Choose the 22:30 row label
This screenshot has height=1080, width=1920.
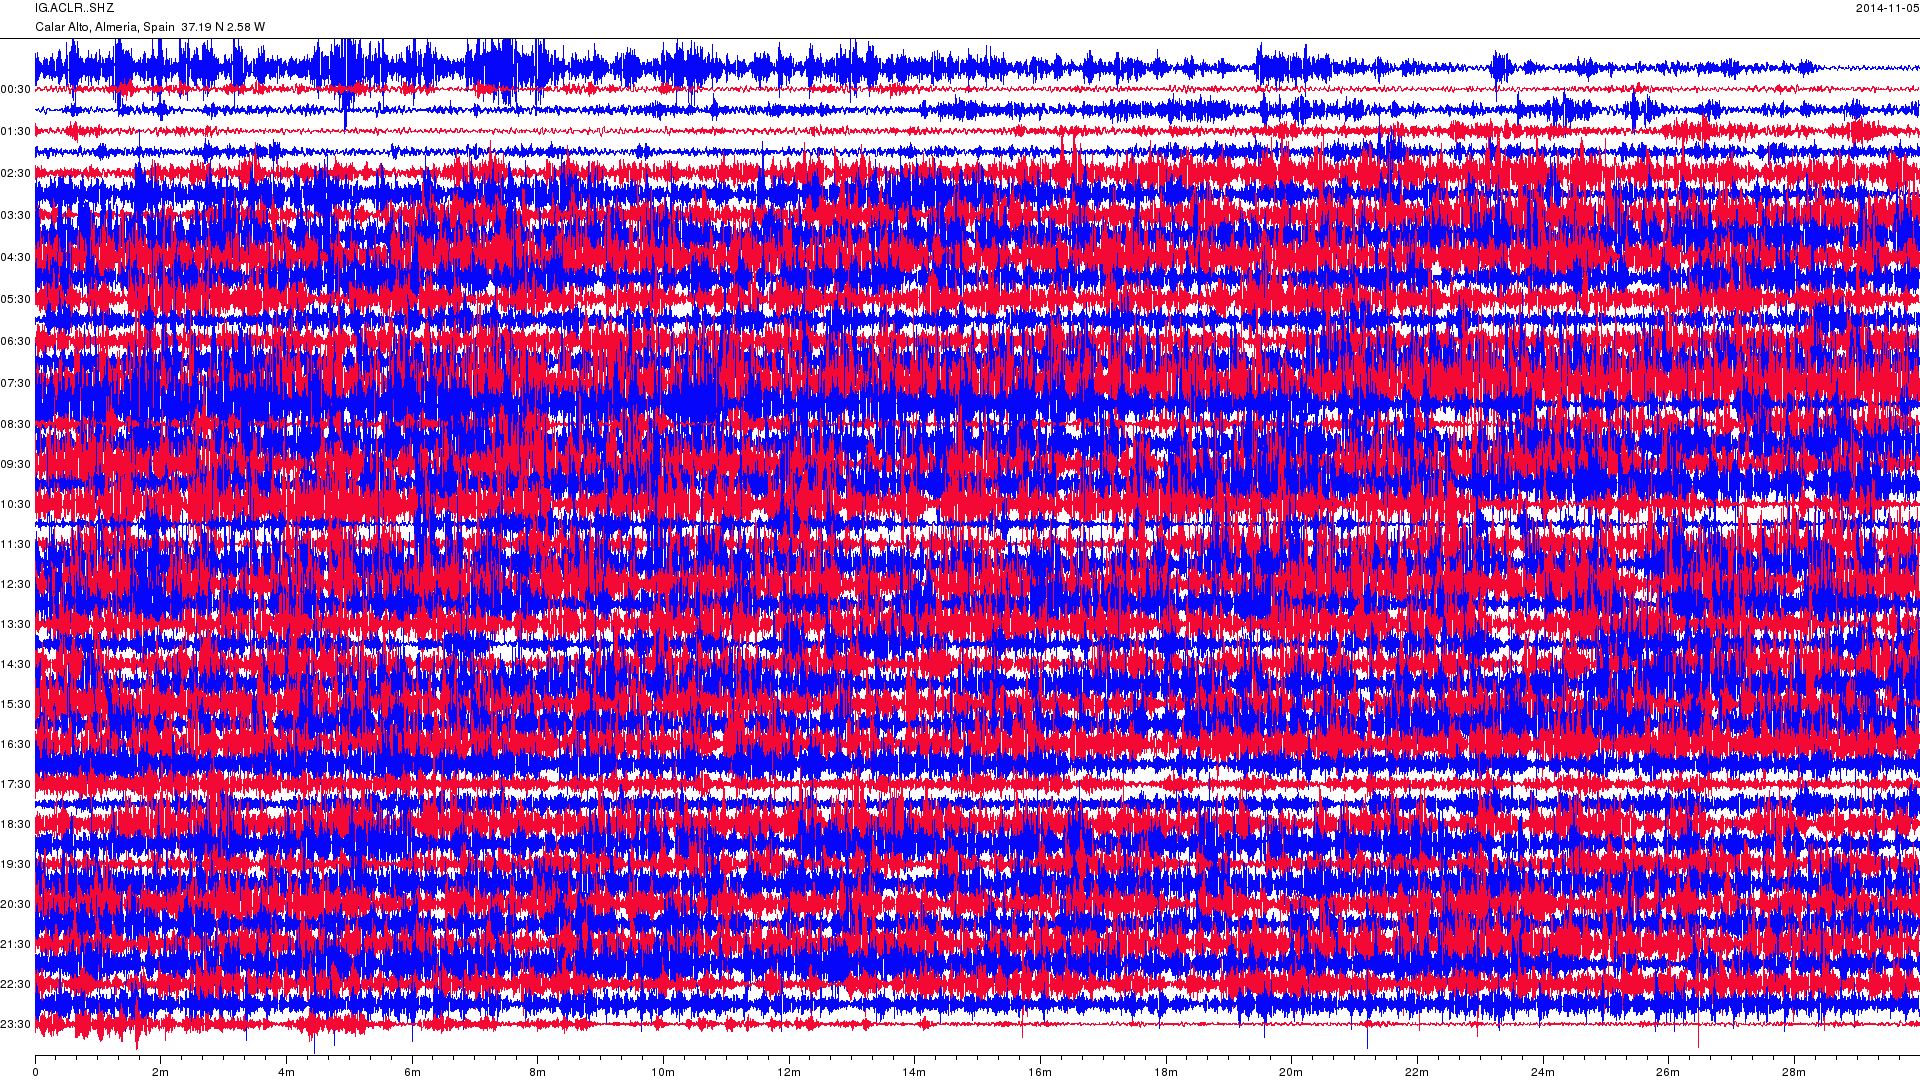coord(16,985)
